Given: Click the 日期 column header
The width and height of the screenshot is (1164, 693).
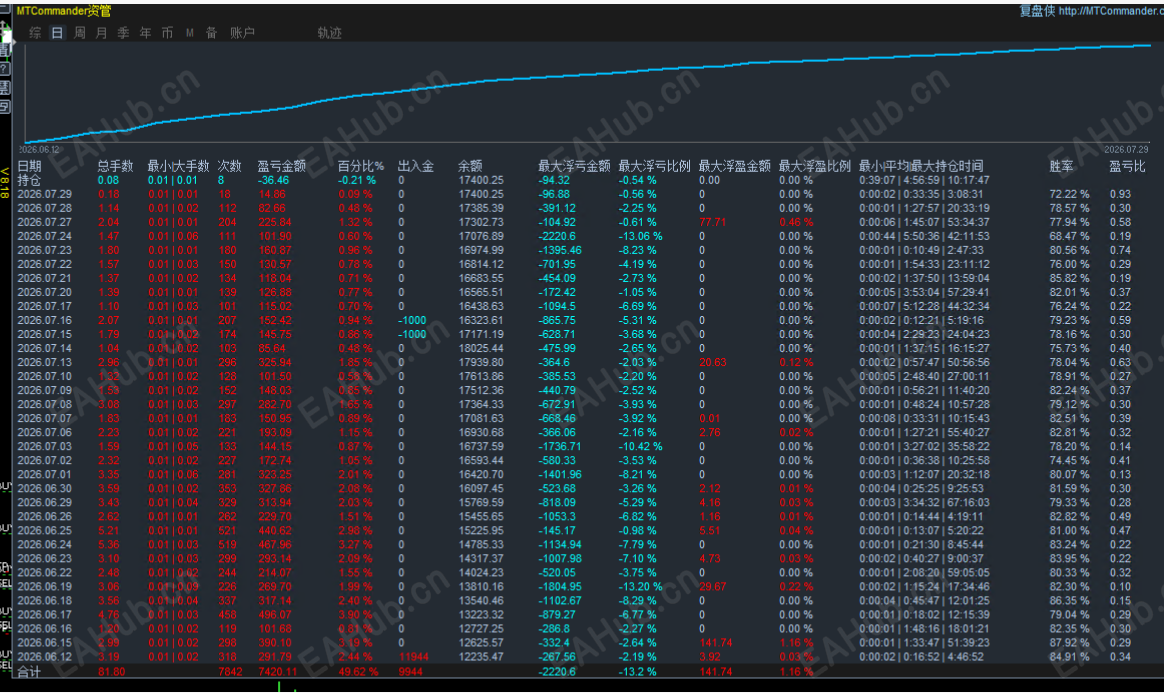Looking at the screenshot, I should [30, 166].
